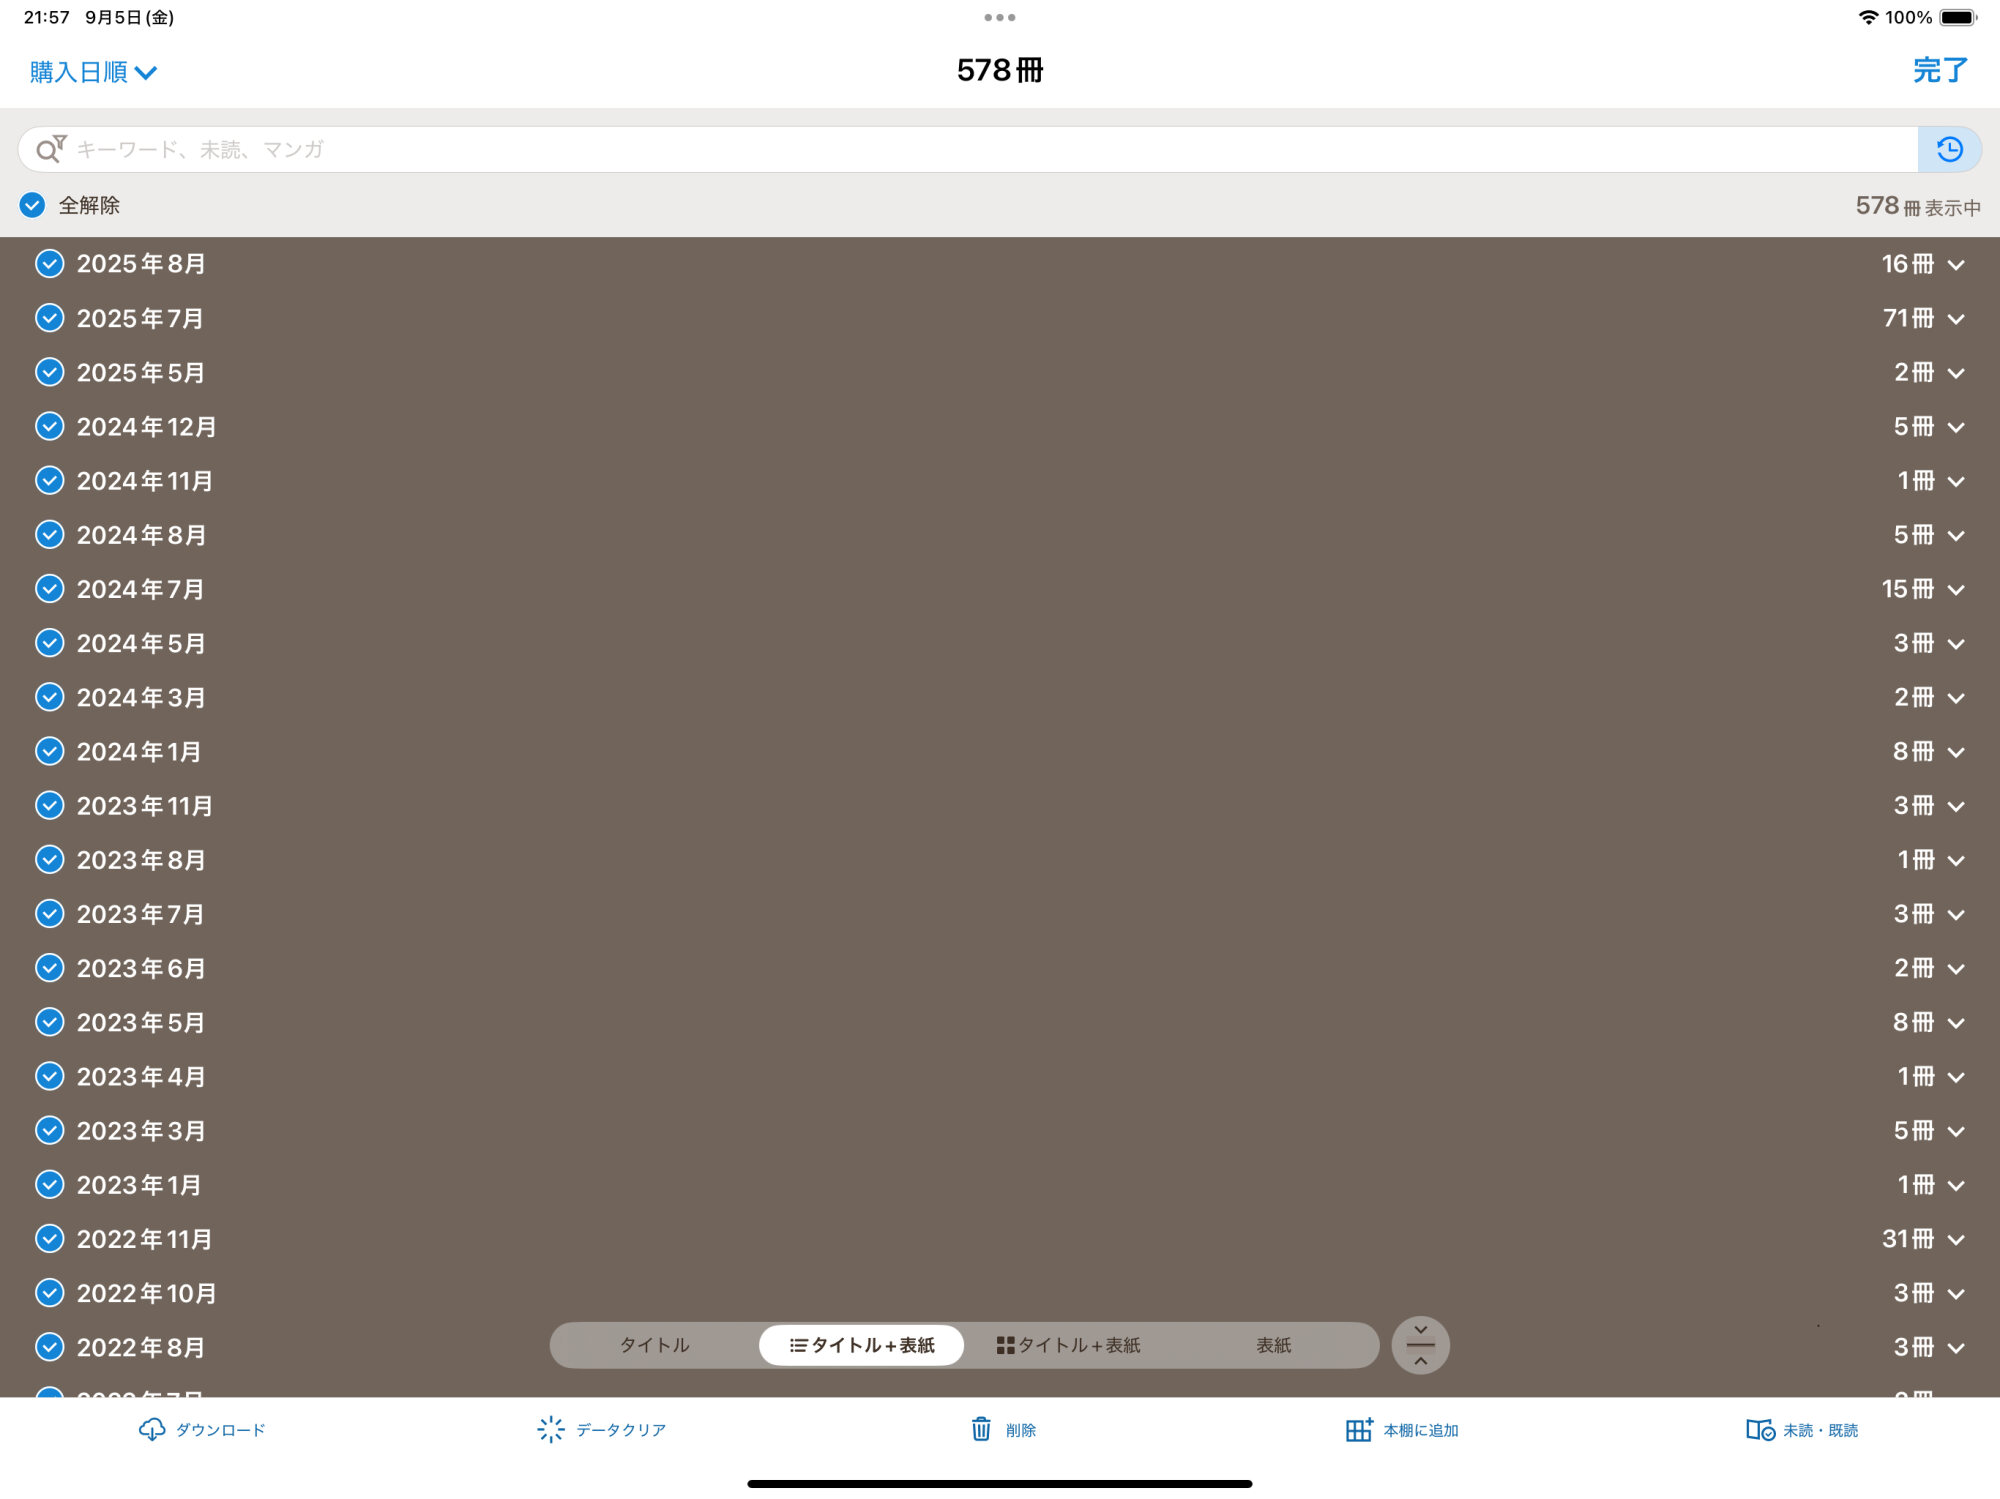The height and width of the screenshot is (1499, 2000).
Task: Switch to the 表紙 cover-only view tab
Action: click(x=1273, y=1345)
